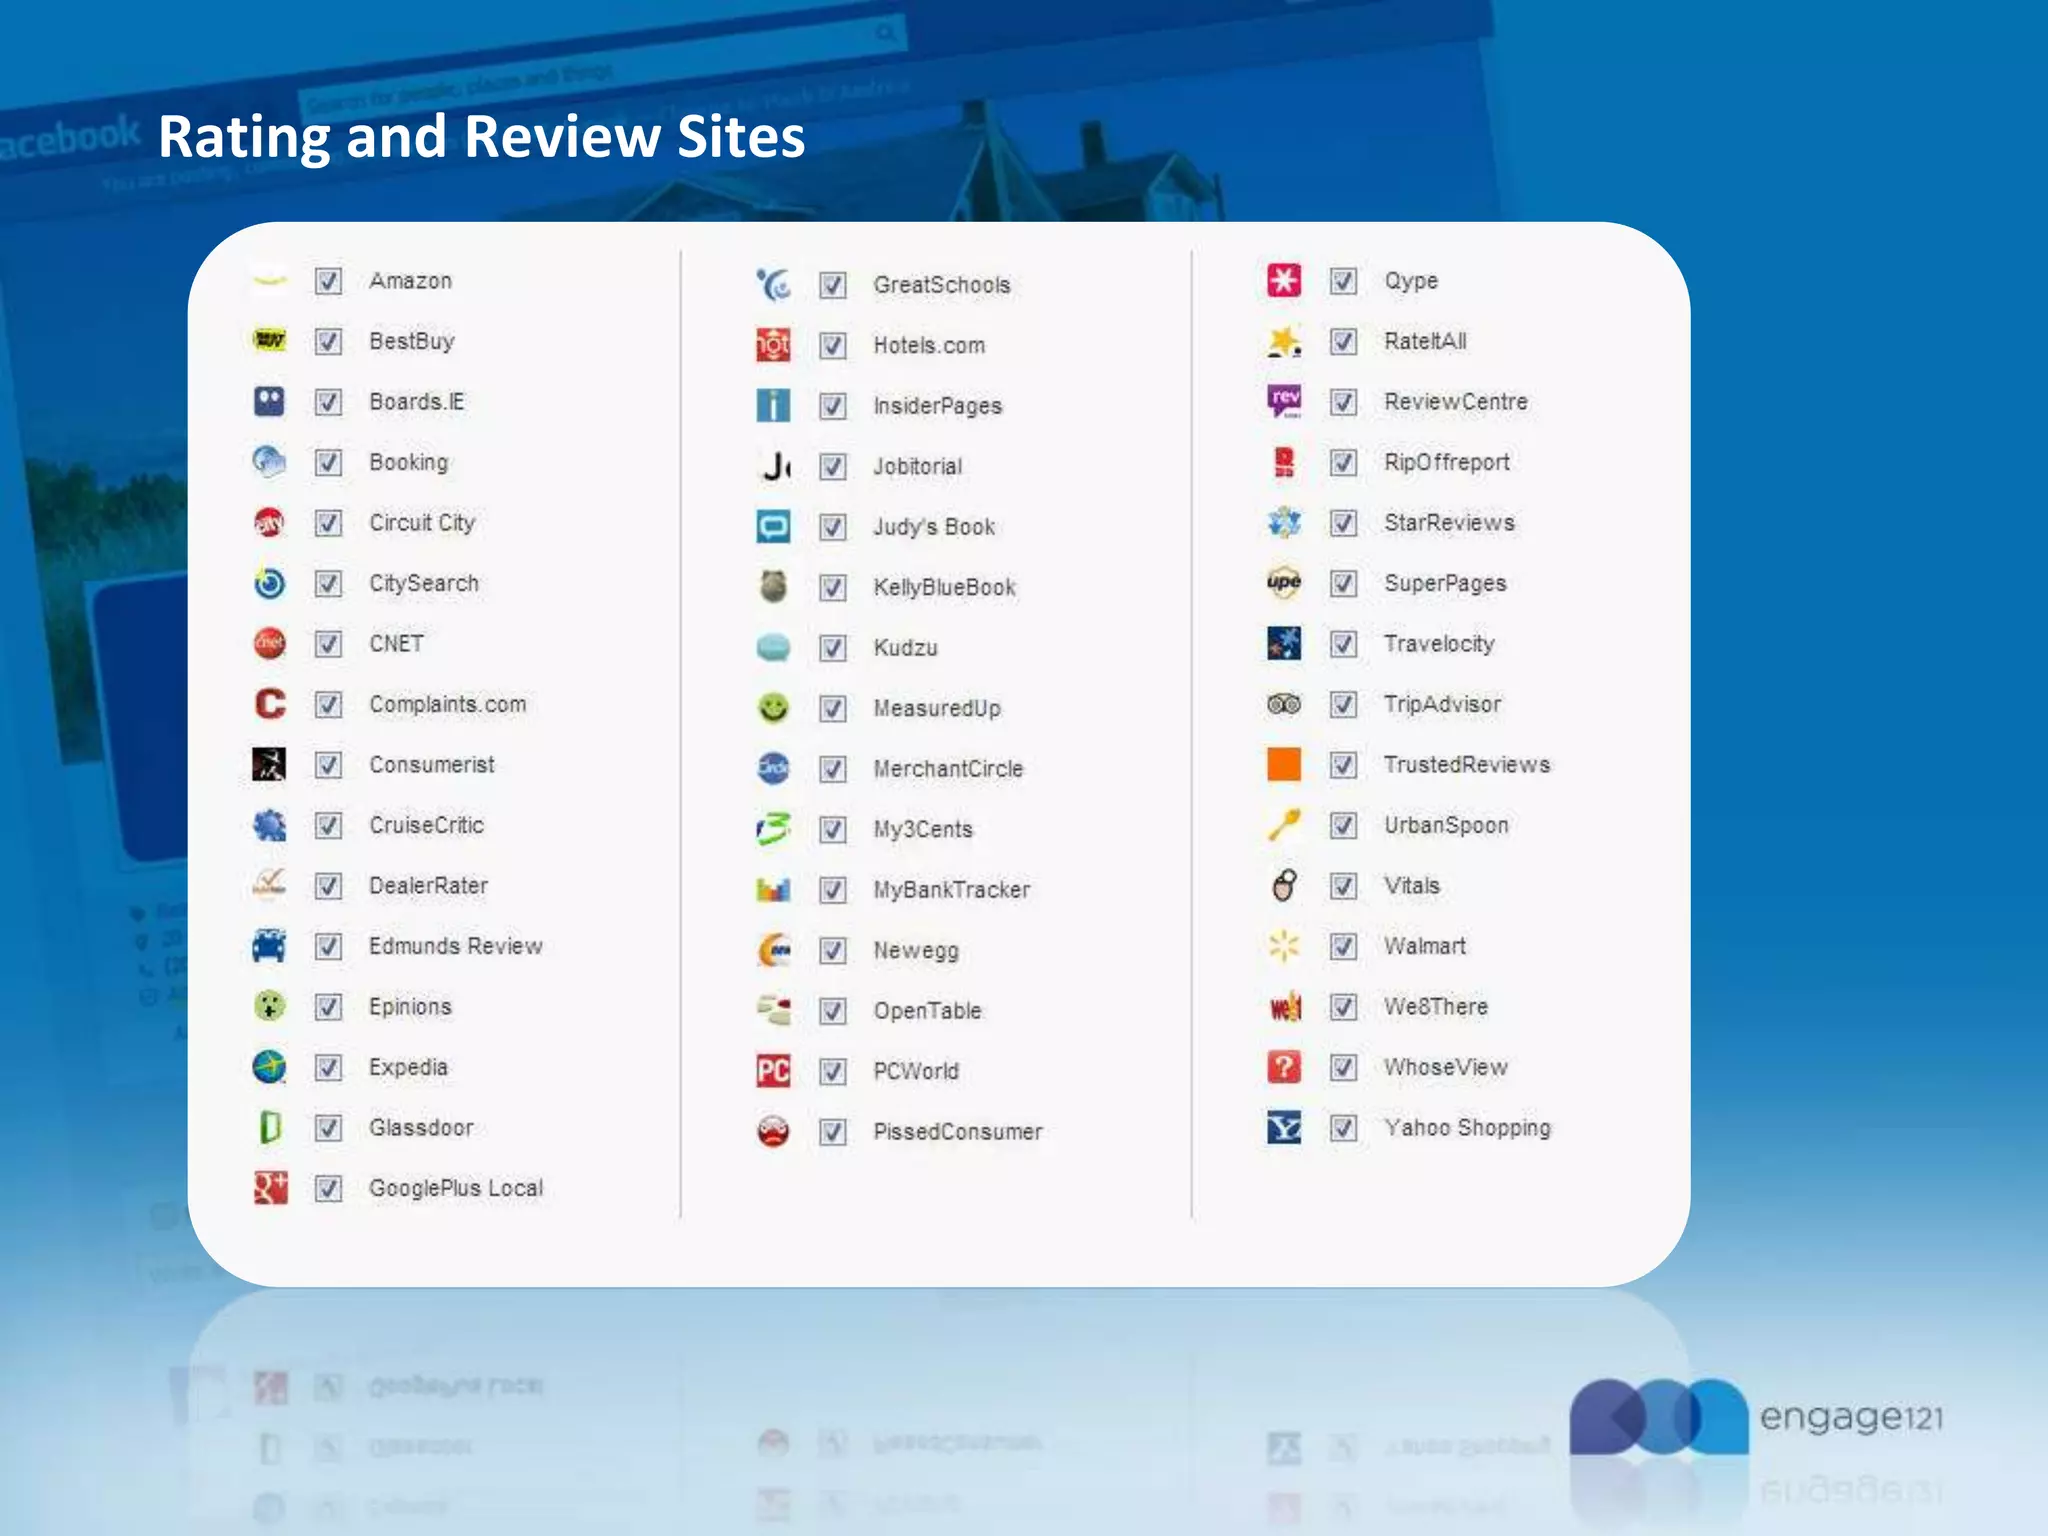Click the Complaints.com red C icon
2048x1536 pixels.
pos(269,704)
